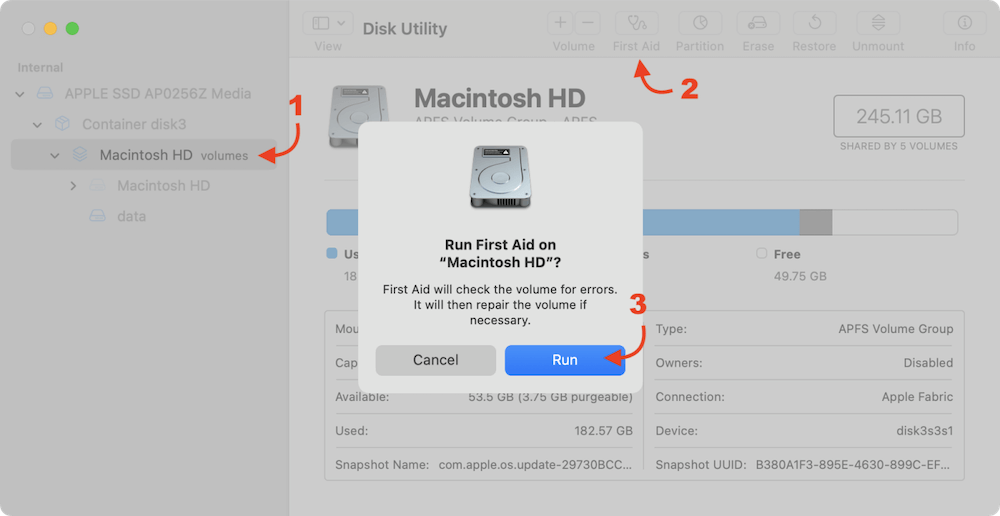Collapse APPLE SSD AP0256Z Media disk
This screenshot has height=516, width=1000.
tap(20, 94)
